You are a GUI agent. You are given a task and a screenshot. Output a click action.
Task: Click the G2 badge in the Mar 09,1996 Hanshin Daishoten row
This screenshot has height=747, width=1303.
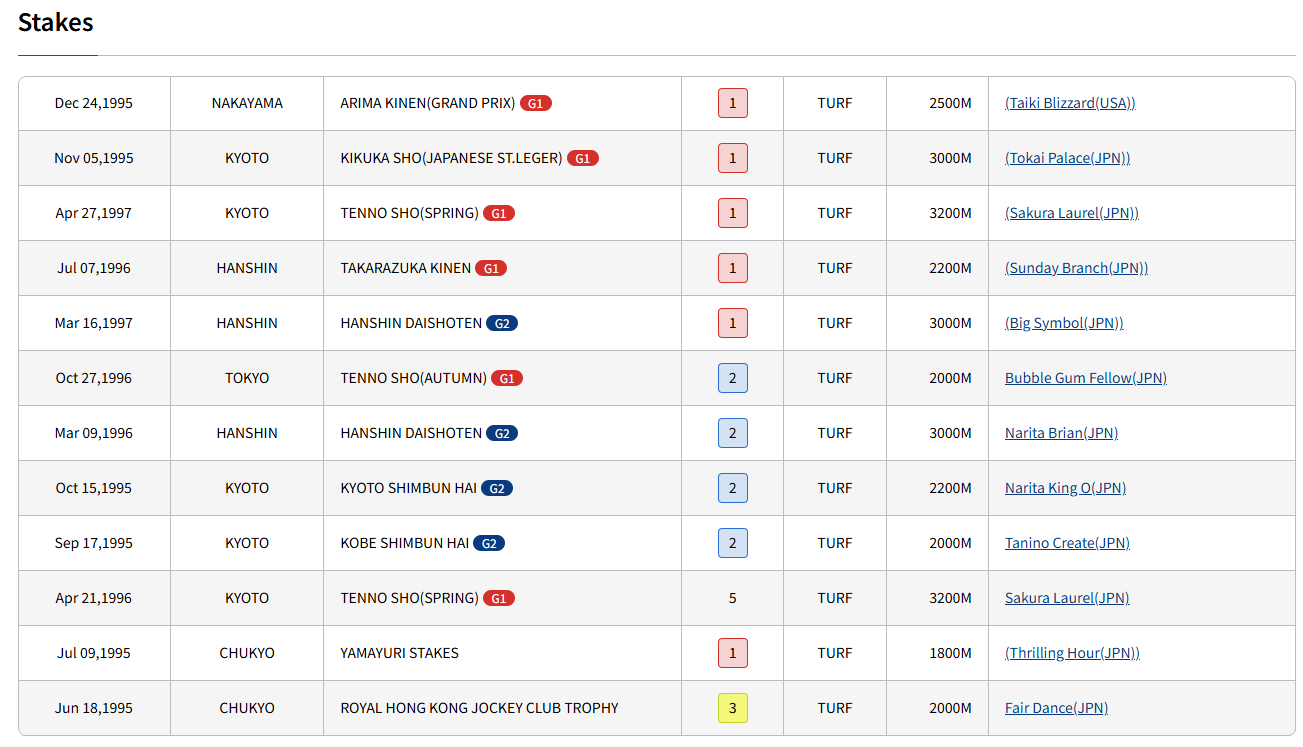point(502,433)
